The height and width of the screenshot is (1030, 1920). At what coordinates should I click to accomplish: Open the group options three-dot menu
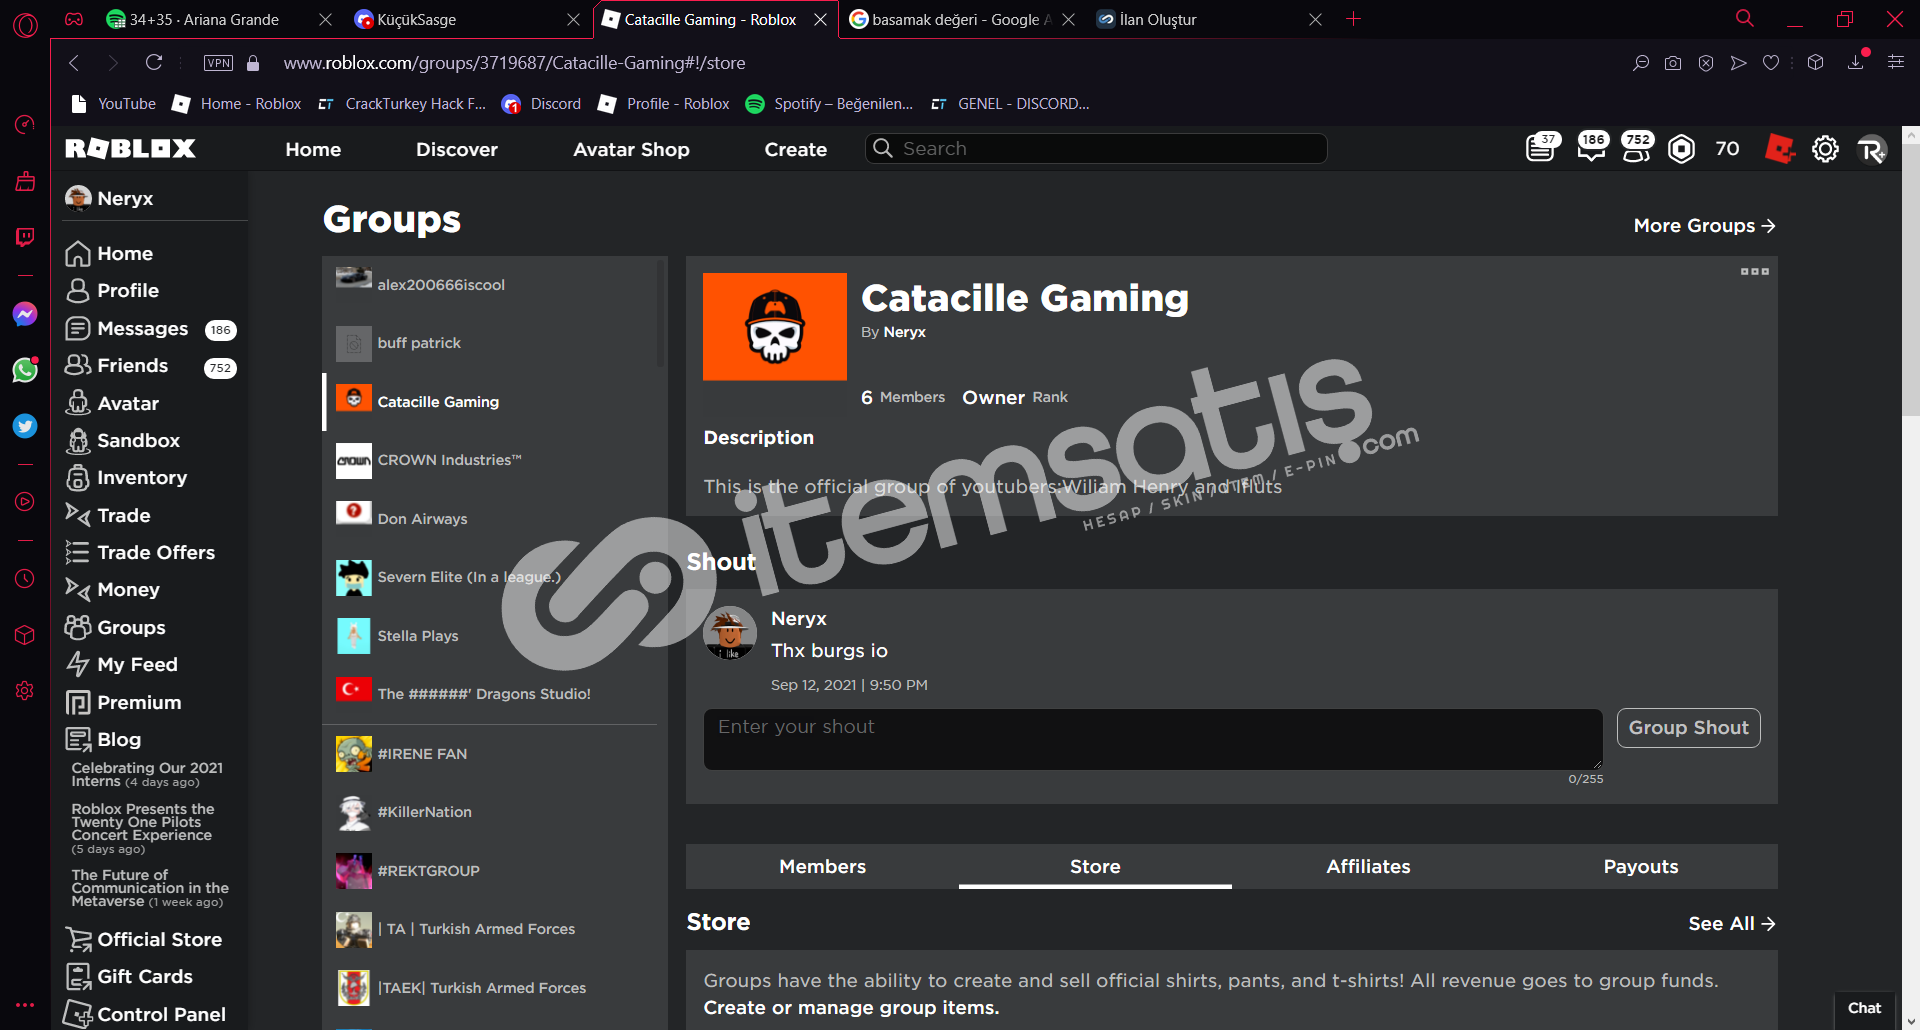(x=1755, y=272)
